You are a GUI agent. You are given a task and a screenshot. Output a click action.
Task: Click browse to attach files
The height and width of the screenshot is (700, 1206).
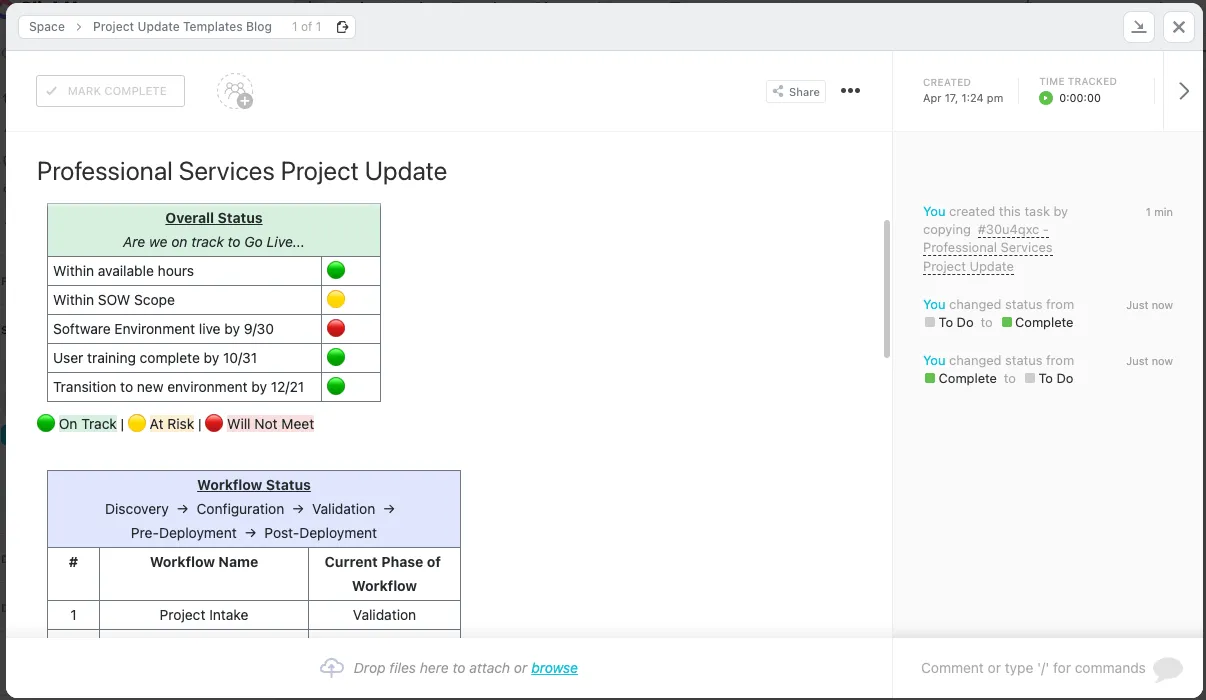554,668
